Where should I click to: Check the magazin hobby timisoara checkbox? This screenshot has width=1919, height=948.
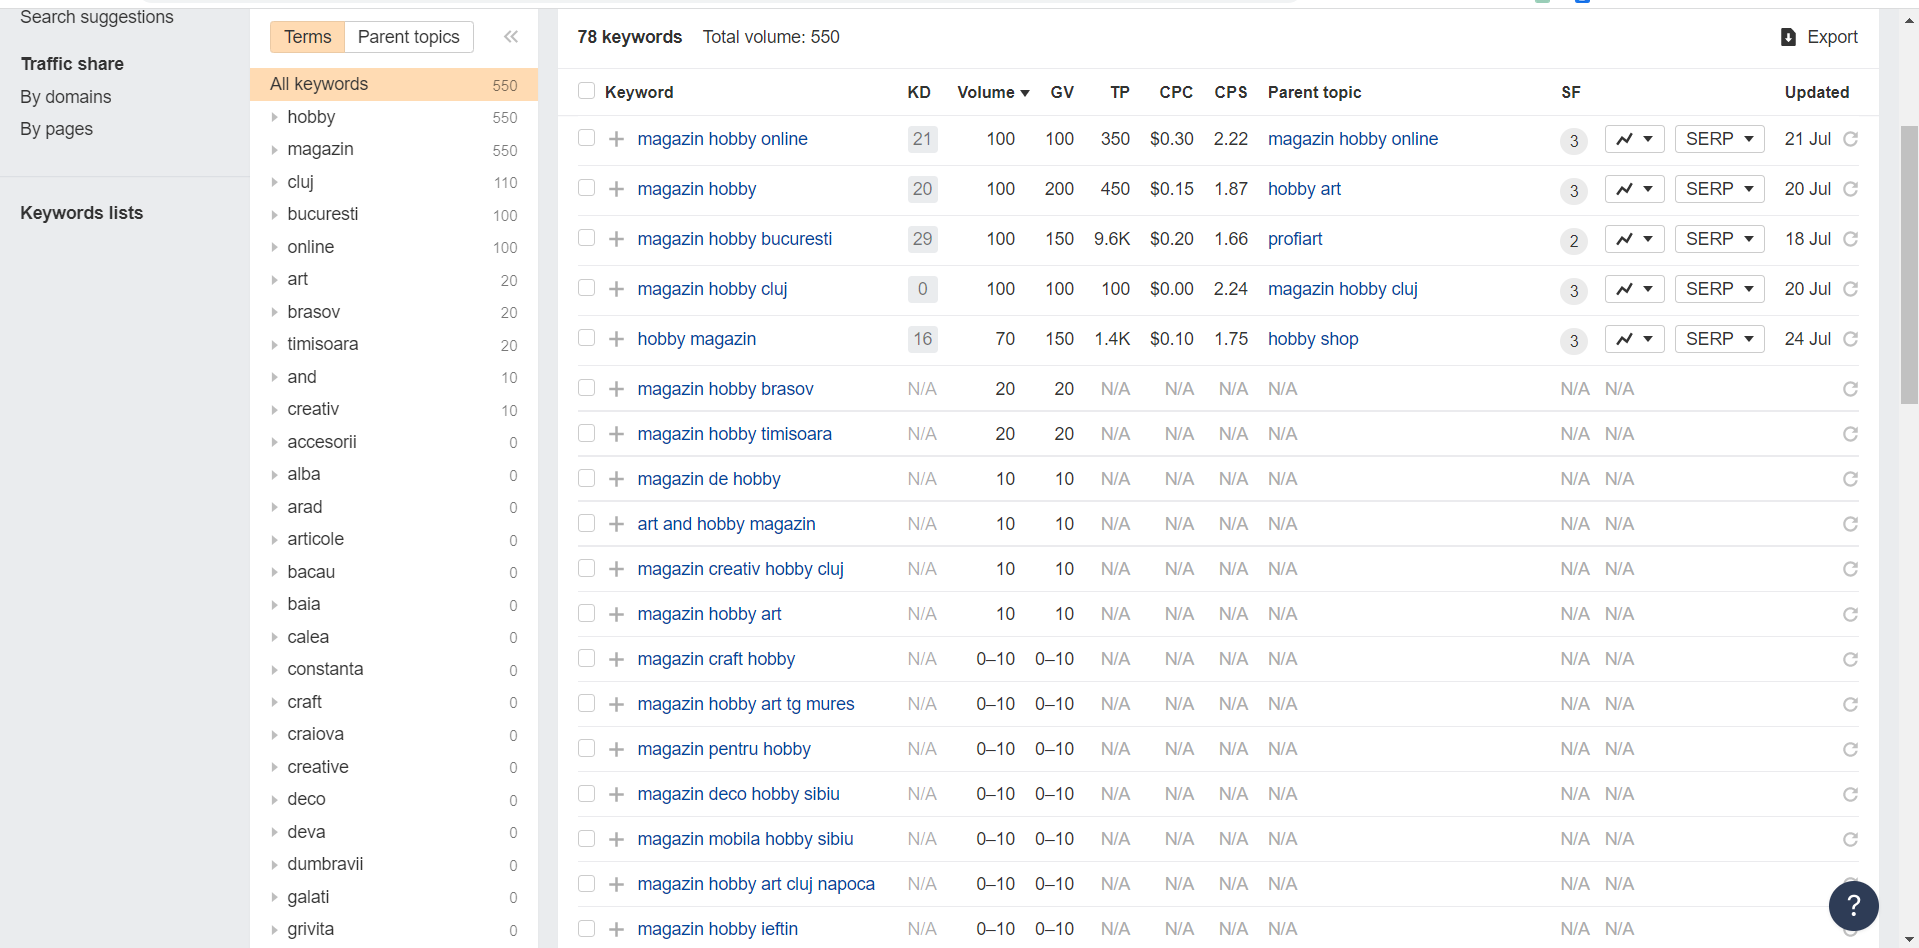[x=586, y=433]
